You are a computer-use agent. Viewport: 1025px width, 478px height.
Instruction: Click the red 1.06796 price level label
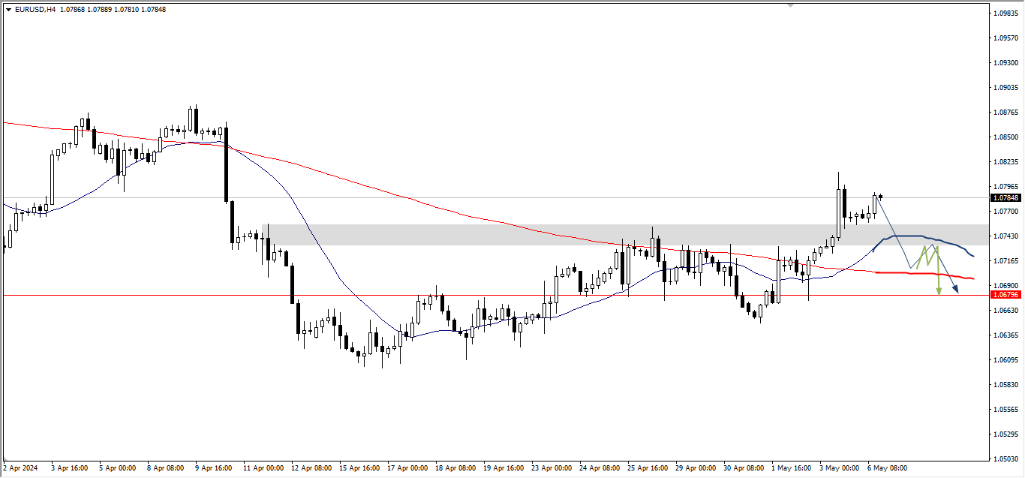[x=1005, y=295]
